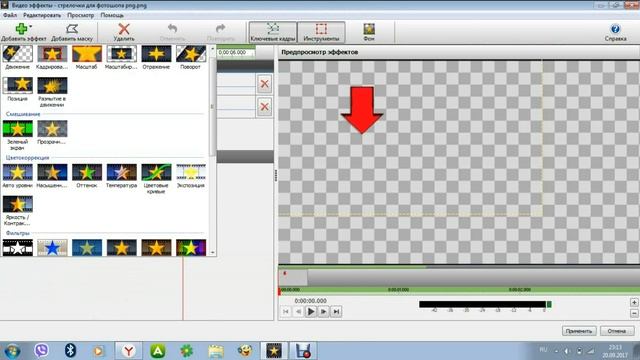Pick the Оттенок effect
This screenshot has height=360, width=640.
pos(87,176)
